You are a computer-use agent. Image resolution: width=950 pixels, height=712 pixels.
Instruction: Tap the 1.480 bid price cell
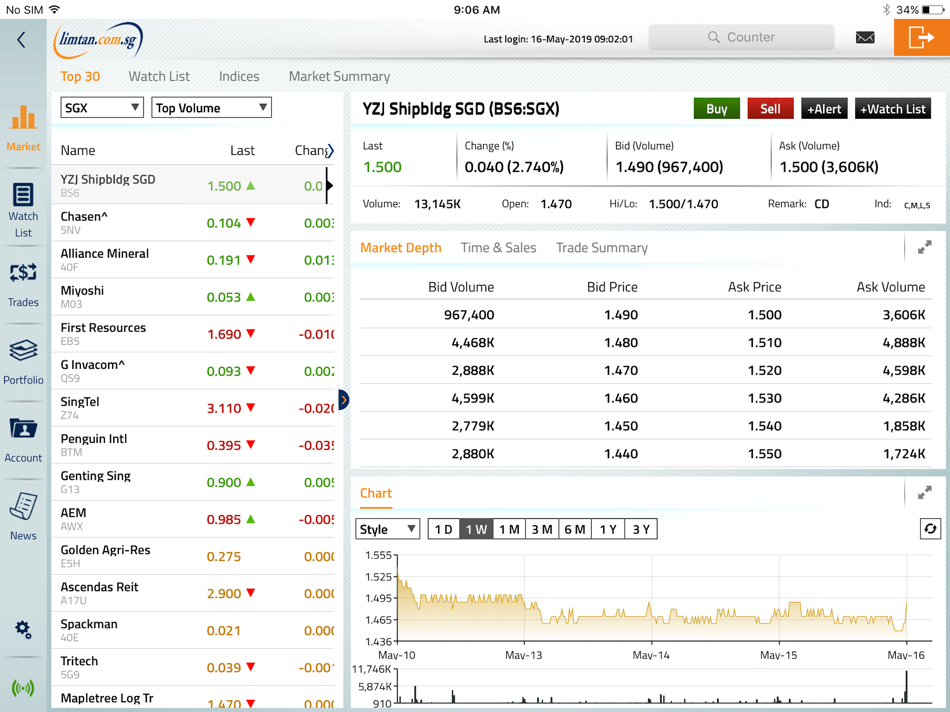(620, 342)
